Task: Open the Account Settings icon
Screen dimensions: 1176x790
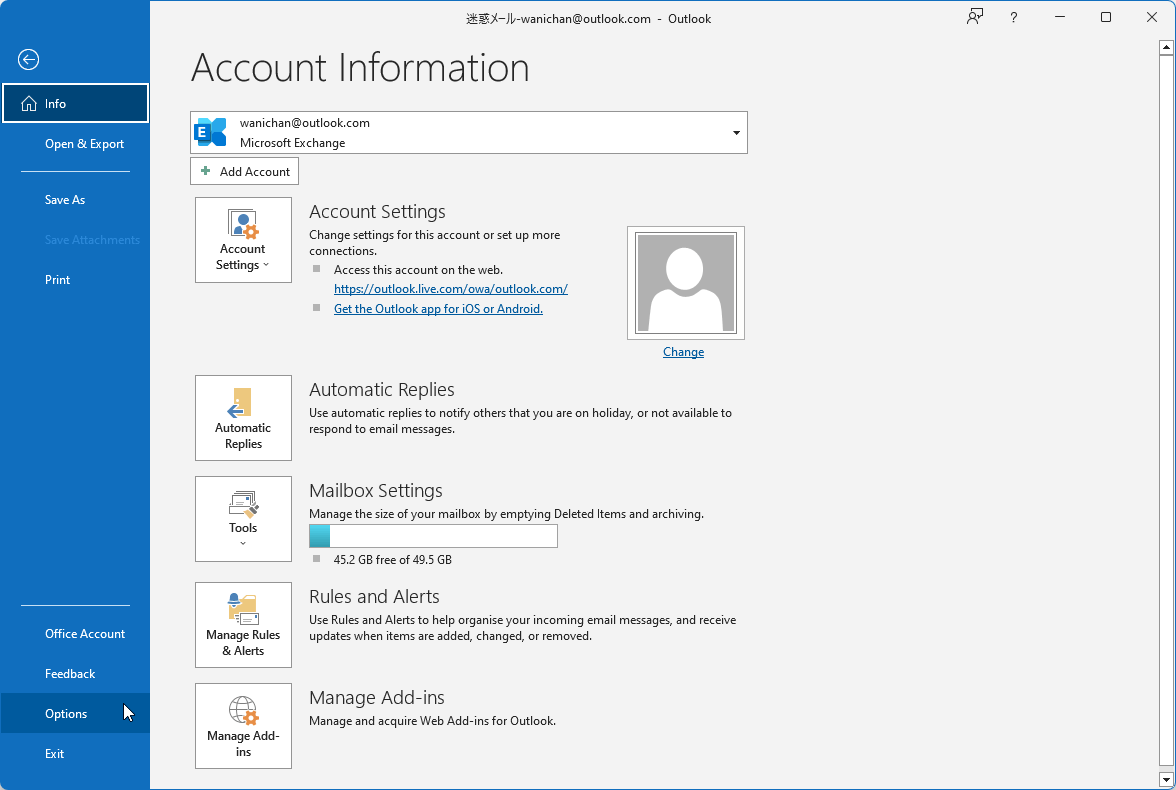Action: click(x=243, y=225)
